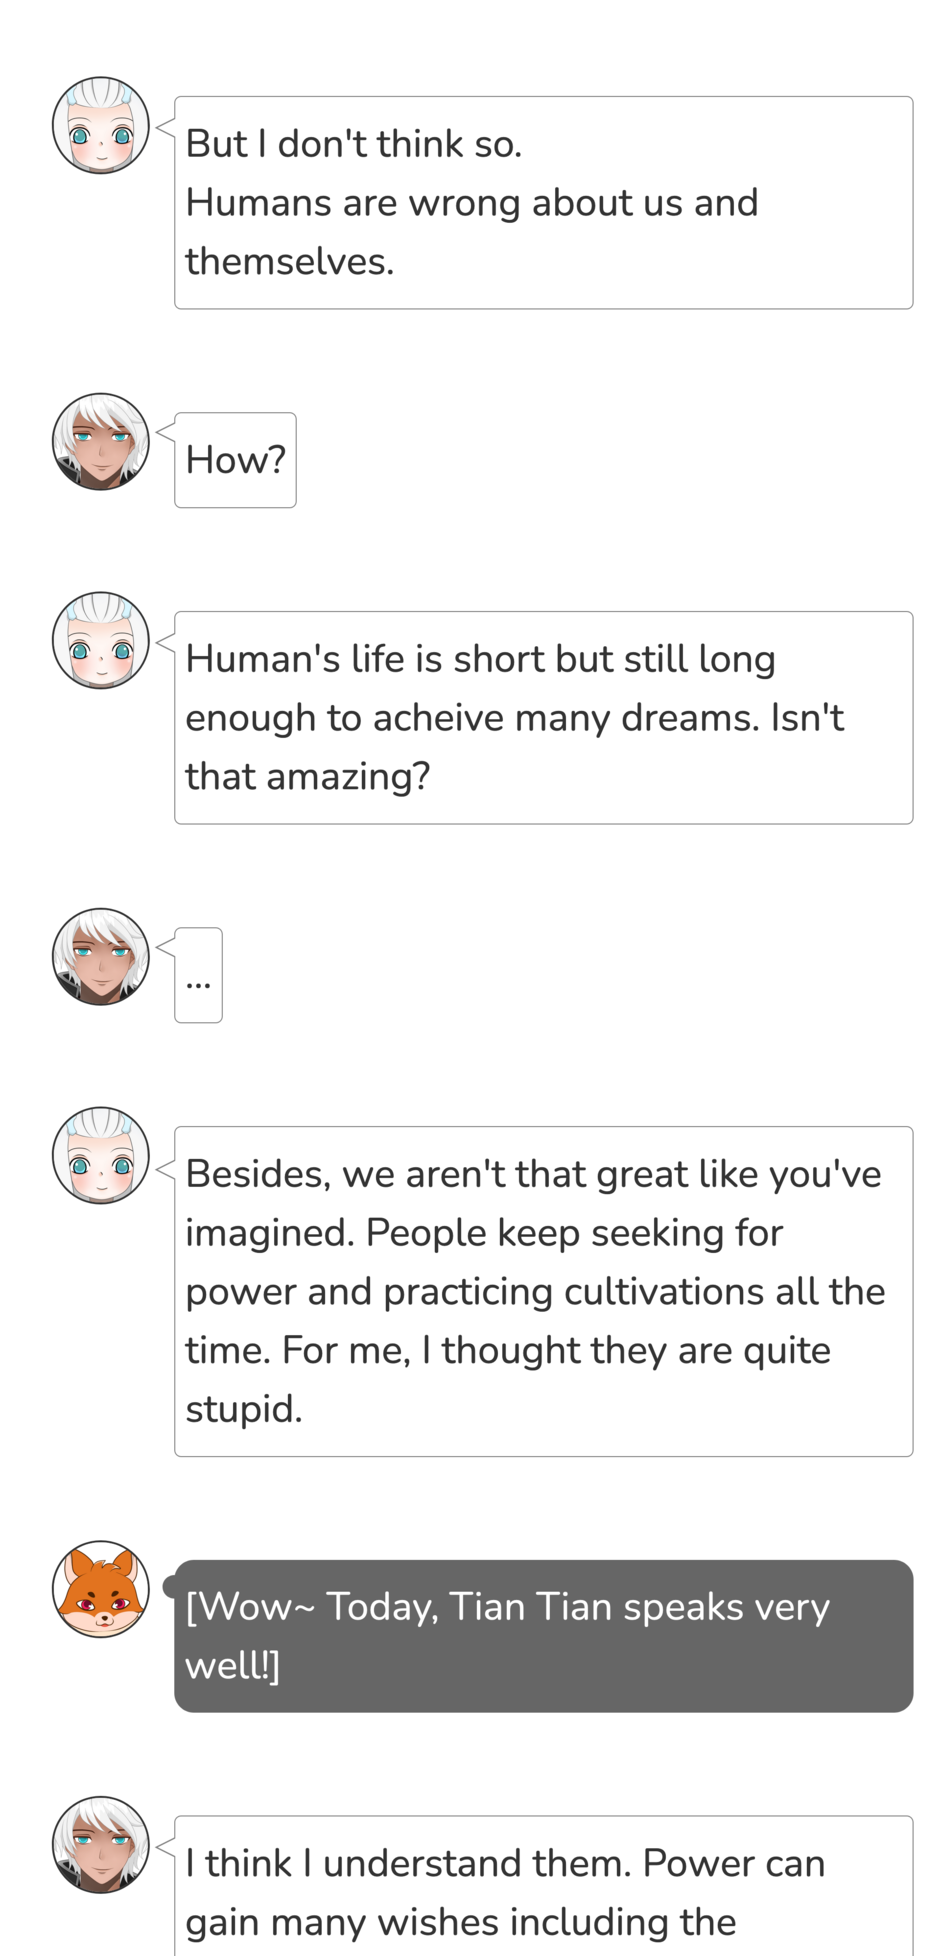Tap the text "that amazing?"

(308, 777)
